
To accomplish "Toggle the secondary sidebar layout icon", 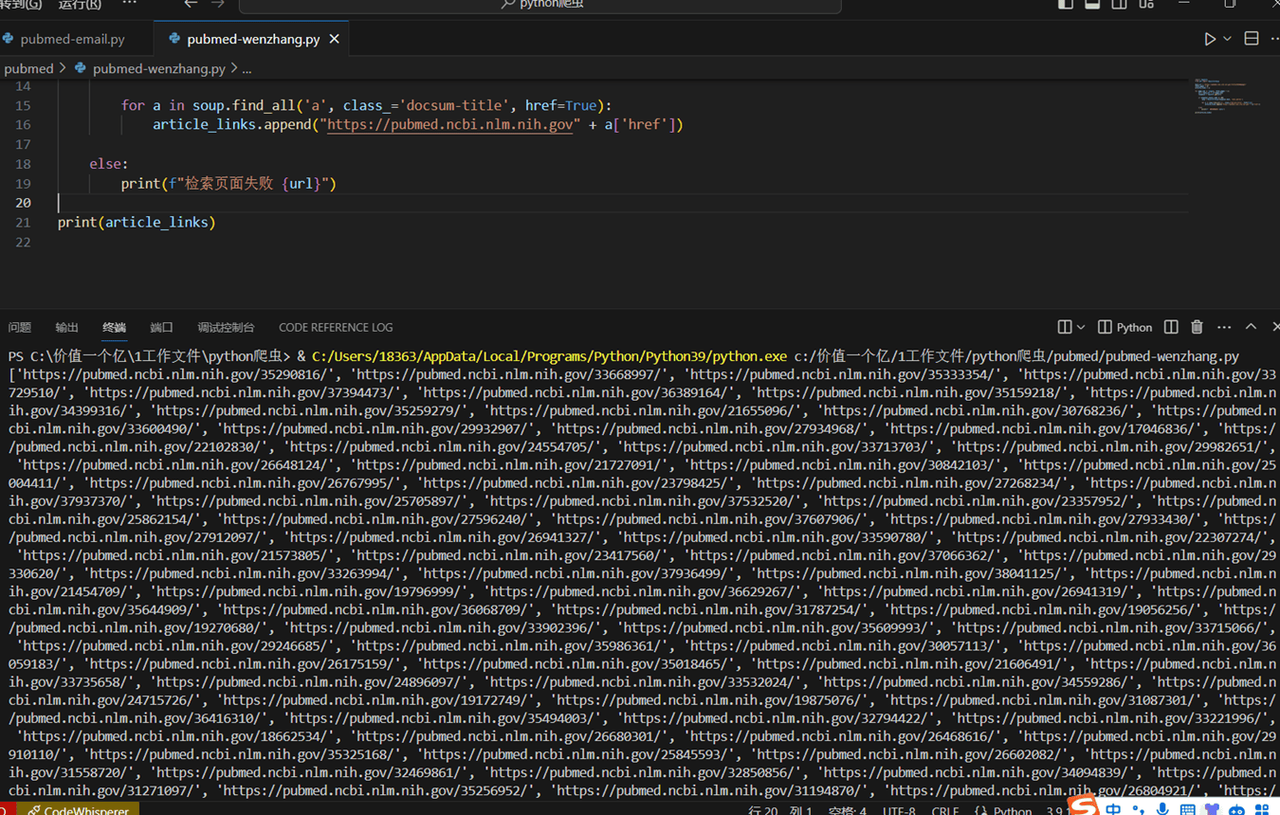I will [1119, 4].
